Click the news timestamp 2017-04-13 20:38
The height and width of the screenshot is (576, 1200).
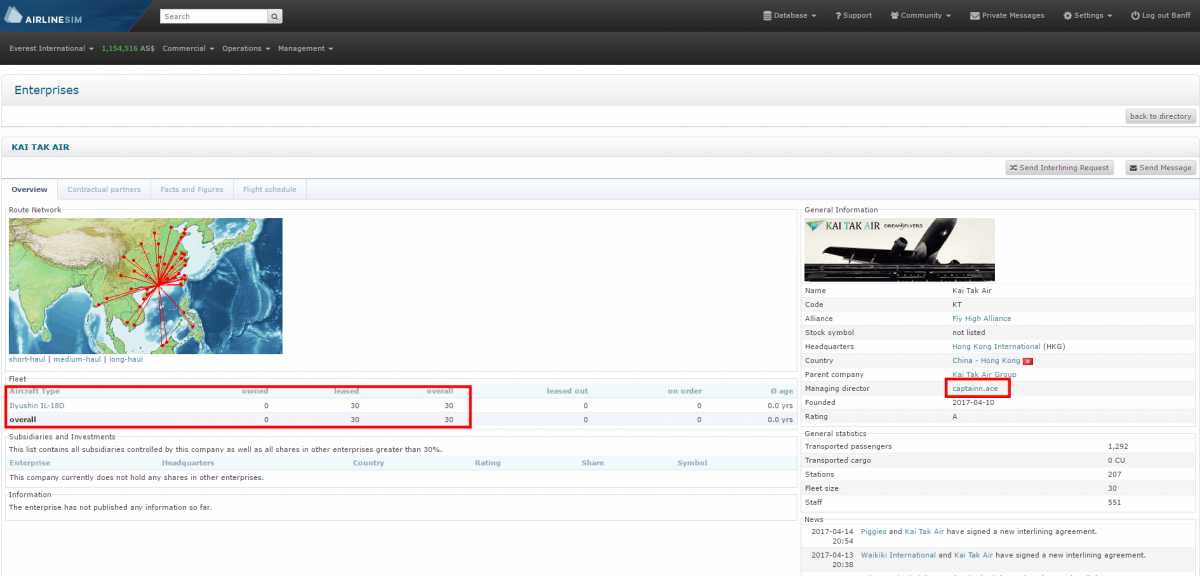832,559
